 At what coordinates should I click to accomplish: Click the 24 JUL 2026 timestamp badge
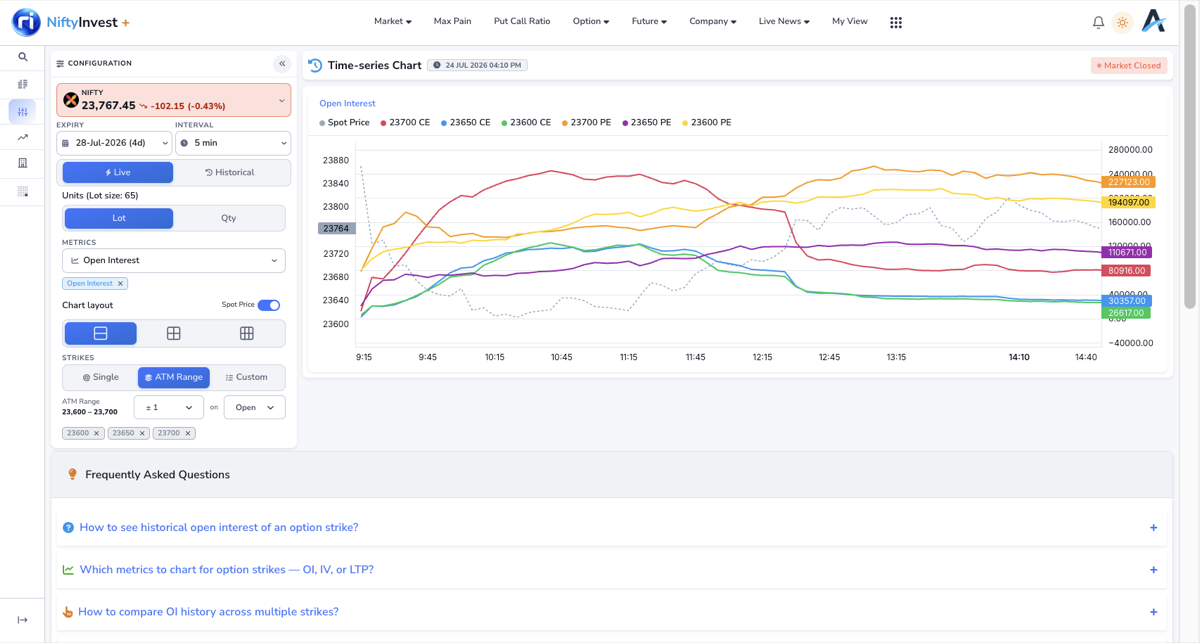[477, 65]
